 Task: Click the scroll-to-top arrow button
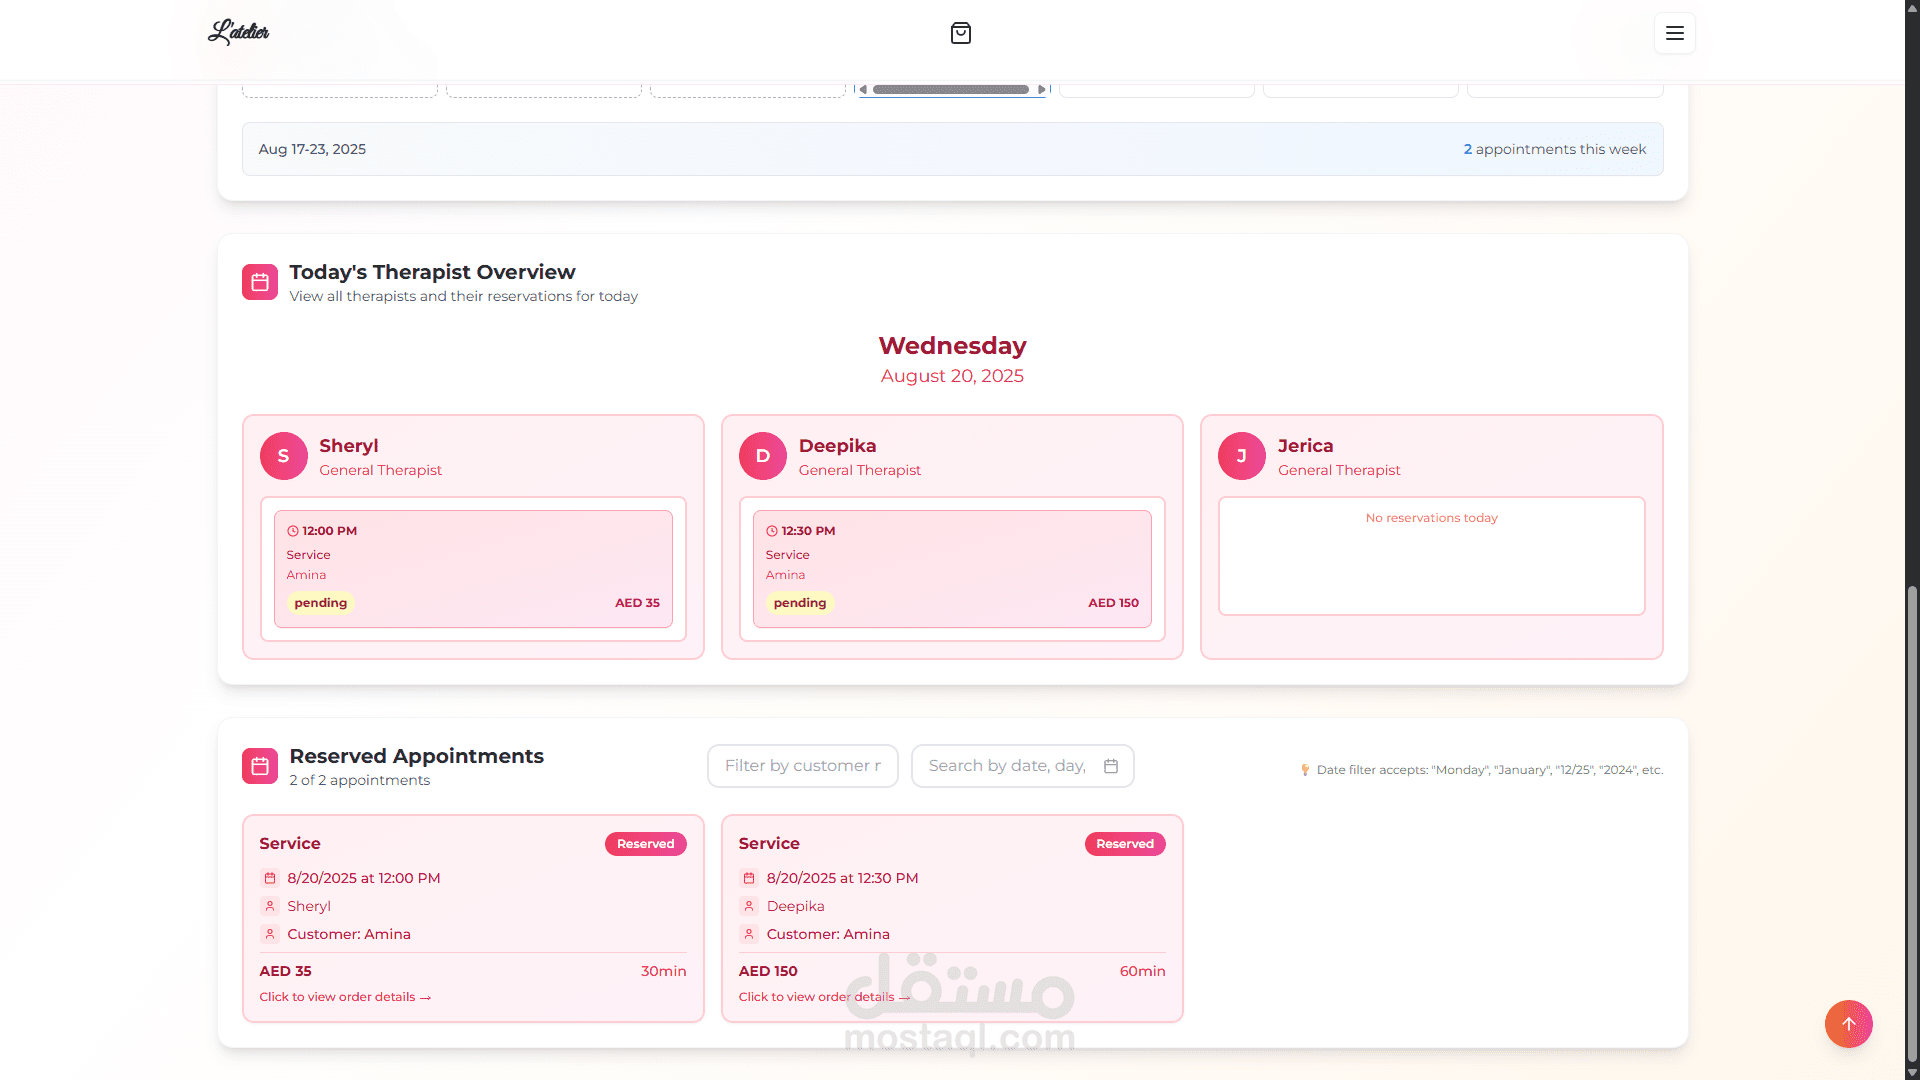point(1848,1024)
